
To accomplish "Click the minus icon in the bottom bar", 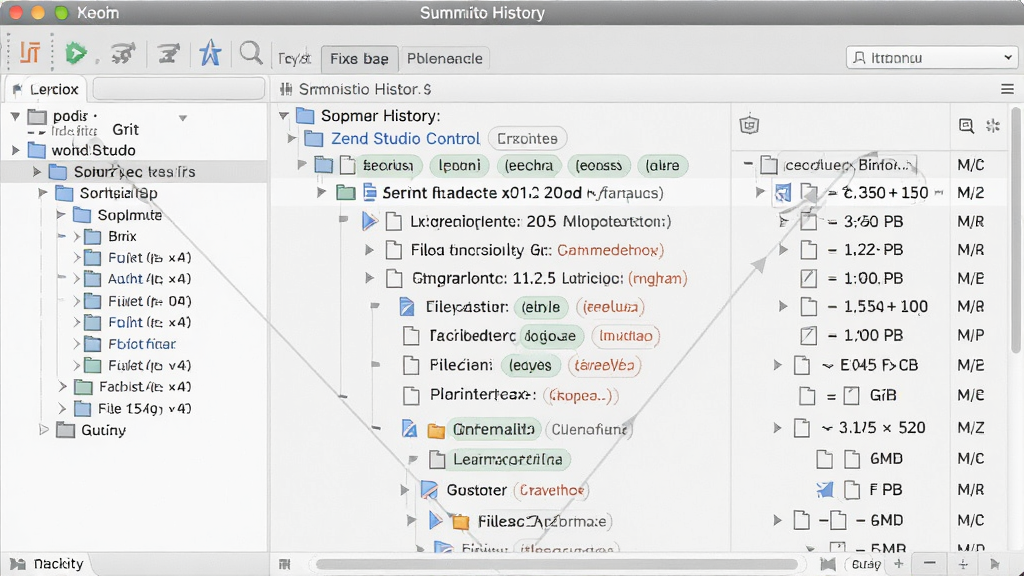I will point(930,563).
